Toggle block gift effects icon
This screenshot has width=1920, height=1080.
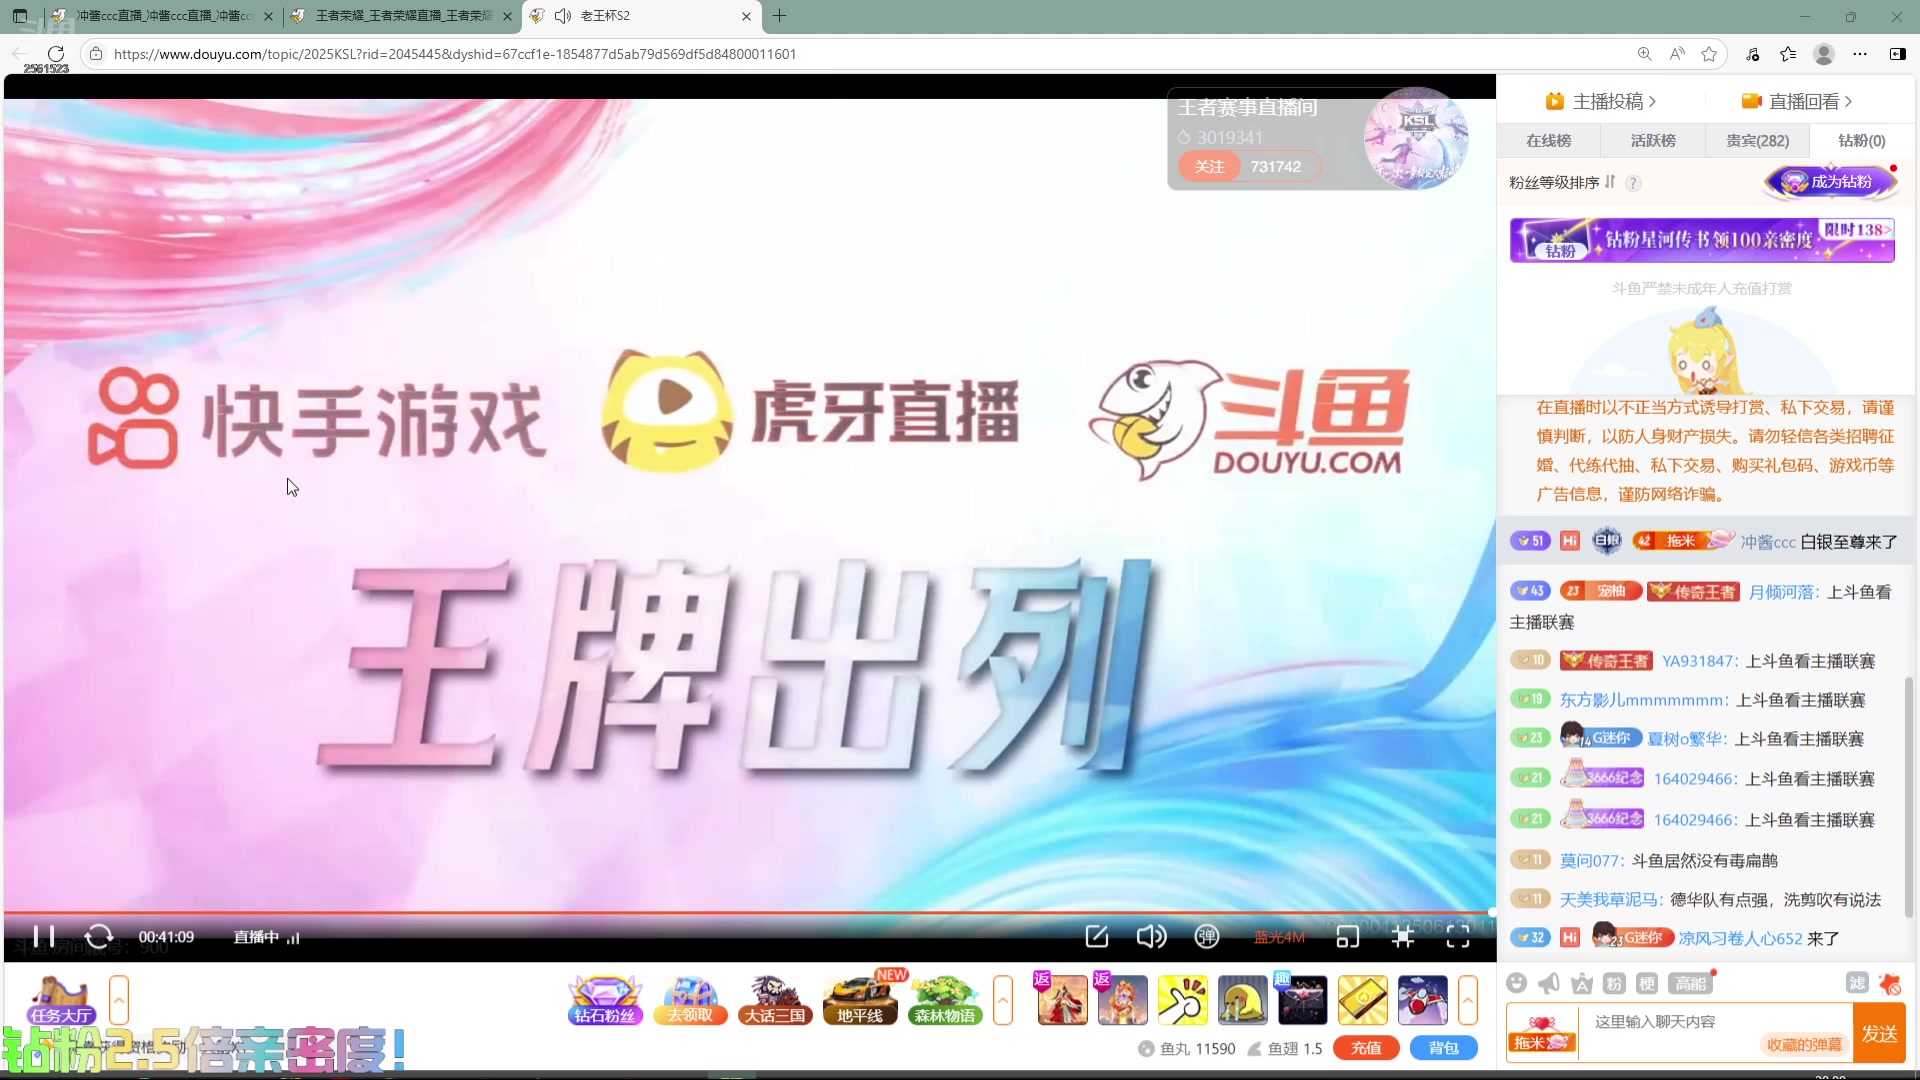[1890, 983]
